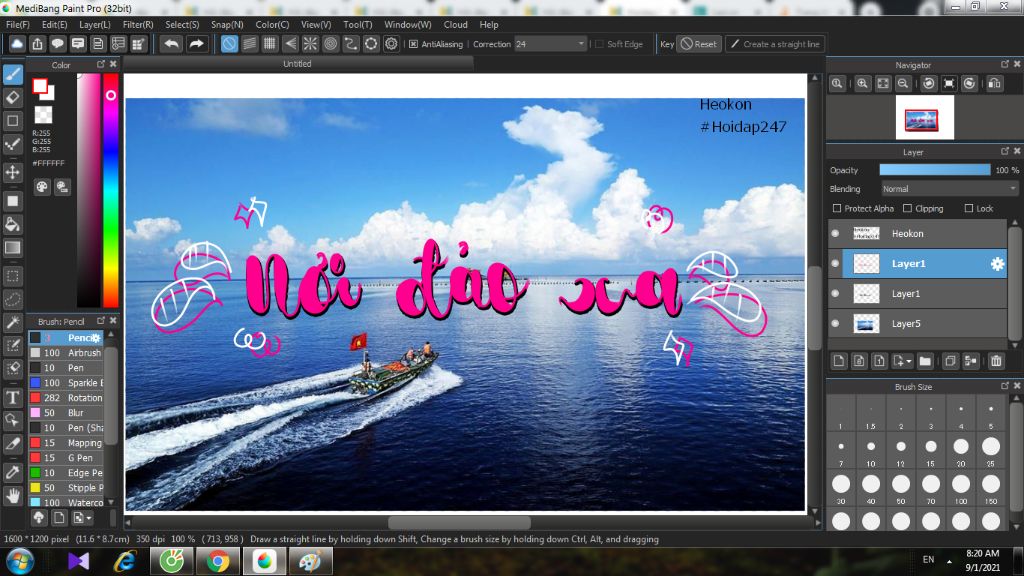Open the Snap menu

coord(227,24)
